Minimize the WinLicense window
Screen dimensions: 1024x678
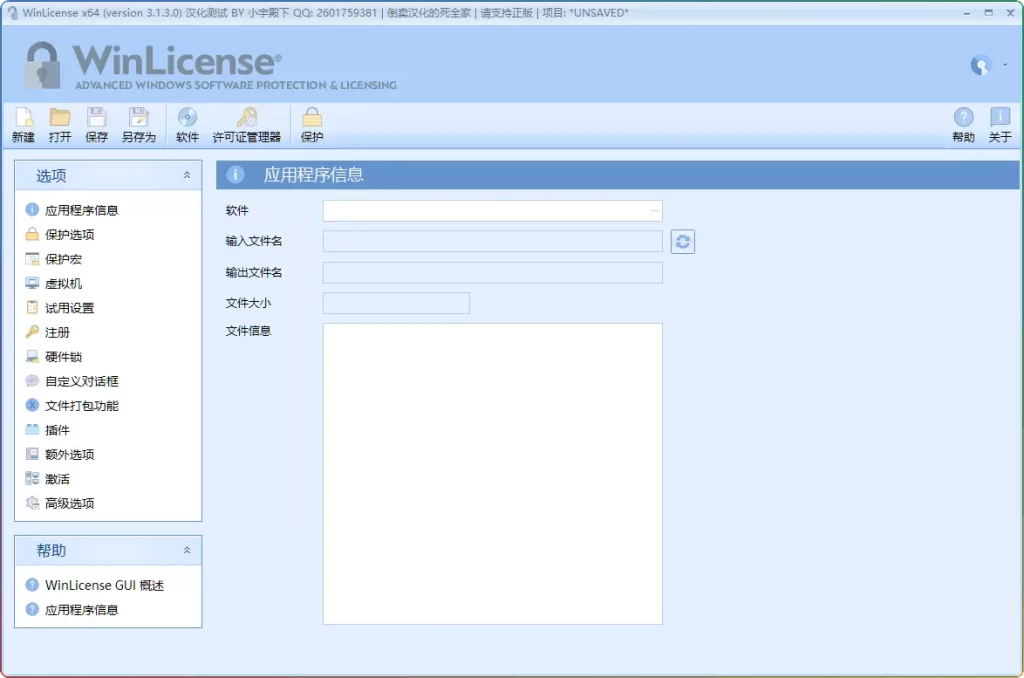tap(967, 13)
